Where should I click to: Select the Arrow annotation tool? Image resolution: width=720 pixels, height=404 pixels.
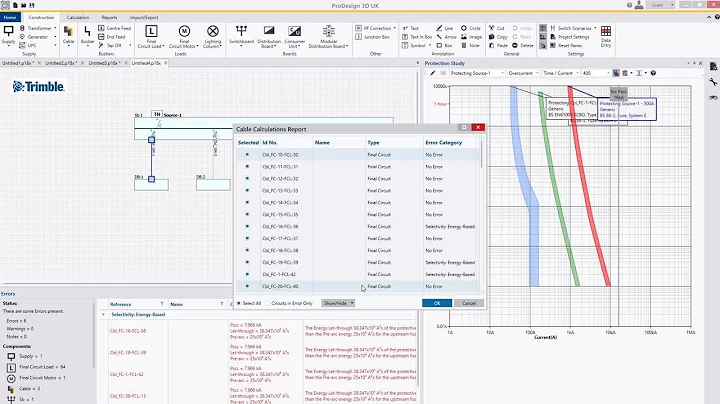point(446,37)
